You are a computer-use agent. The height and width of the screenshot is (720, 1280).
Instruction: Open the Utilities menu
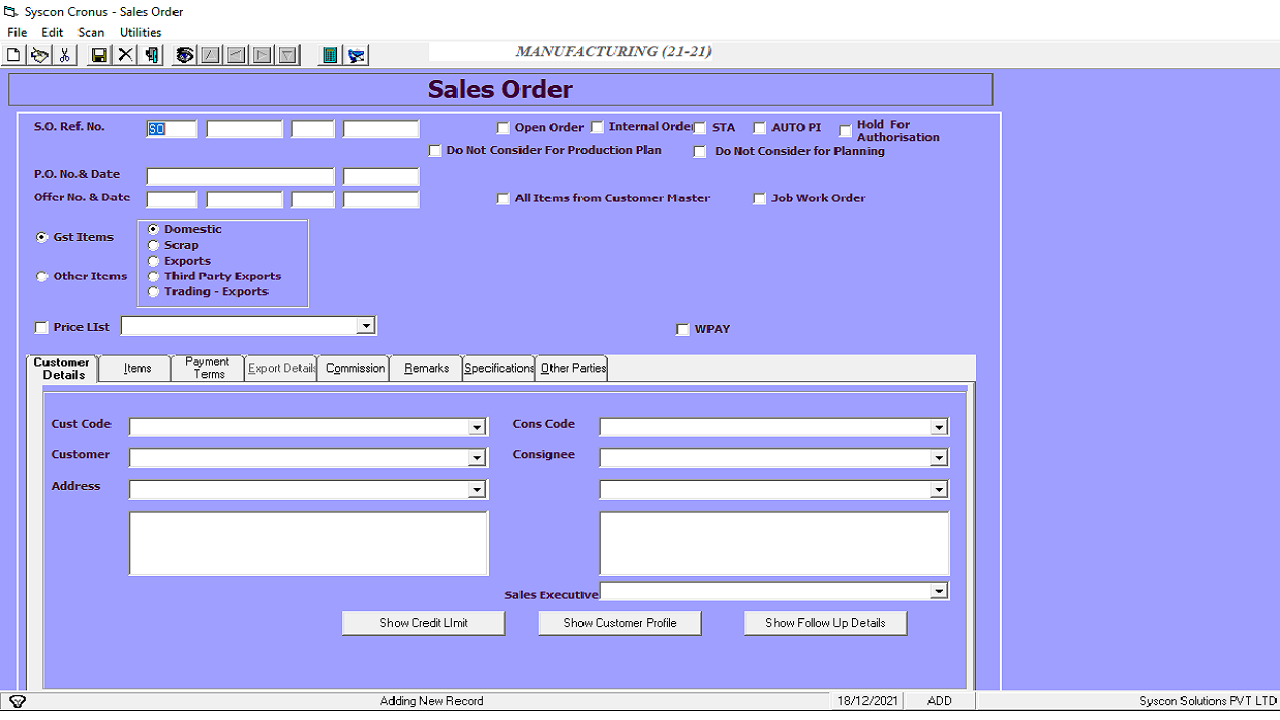[141, 32]
